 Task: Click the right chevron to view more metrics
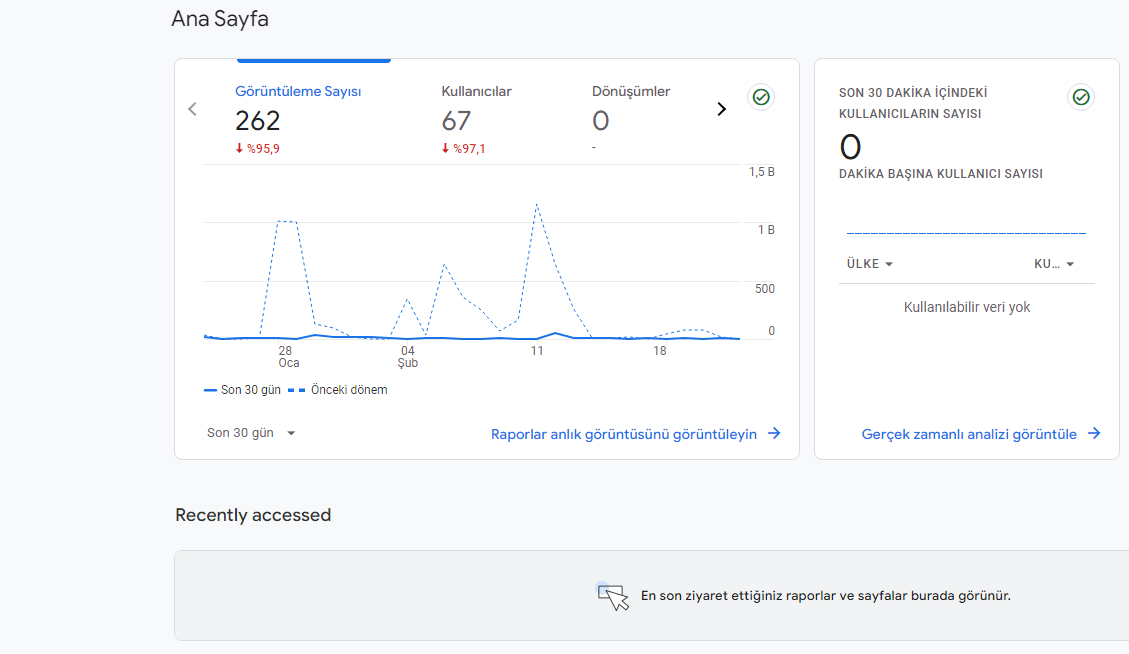coord(721,108)
